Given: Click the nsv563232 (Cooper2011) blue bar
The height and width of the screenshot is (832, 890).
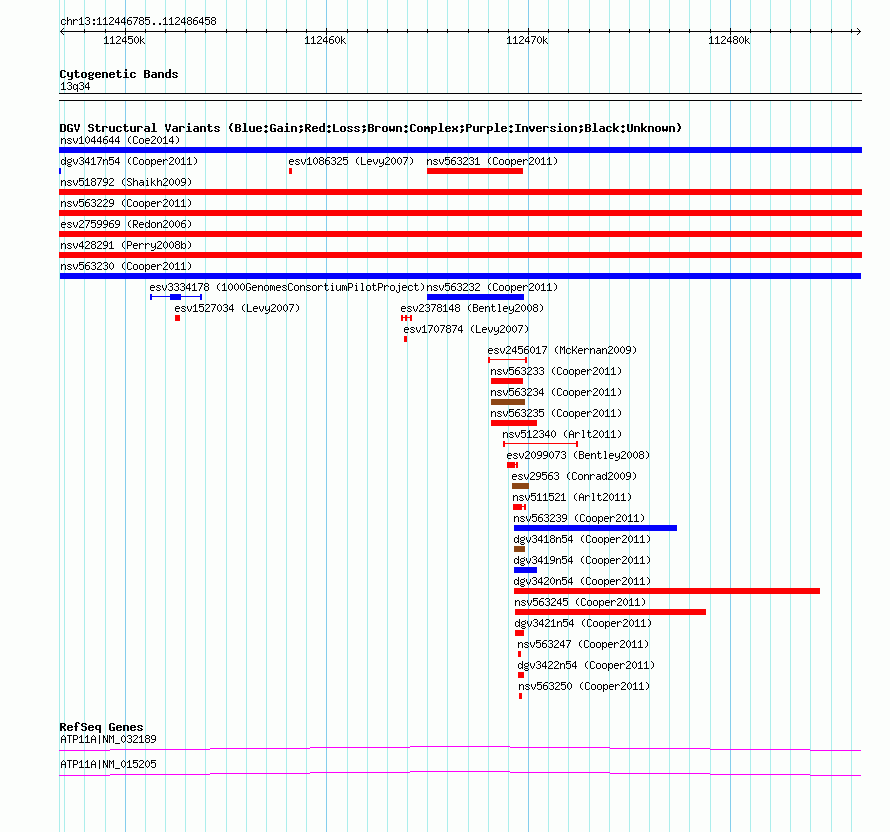Looking at the screenshot, I should pos(475,297).
